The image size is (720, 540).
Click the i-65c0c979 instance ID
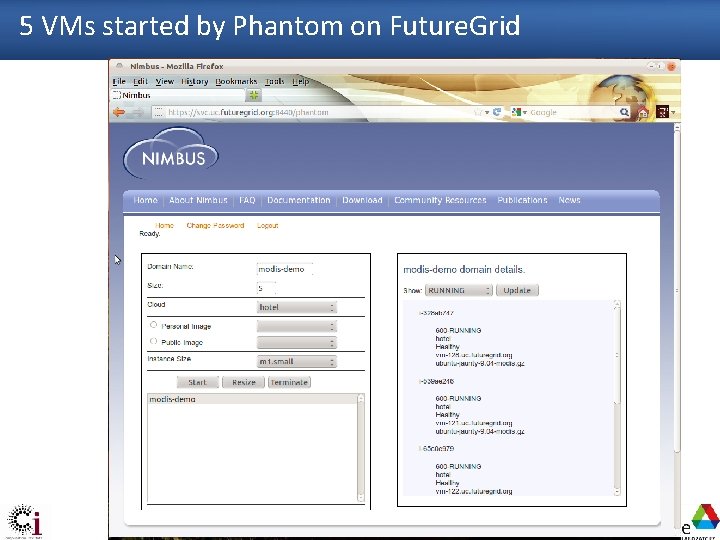[436, 448]
